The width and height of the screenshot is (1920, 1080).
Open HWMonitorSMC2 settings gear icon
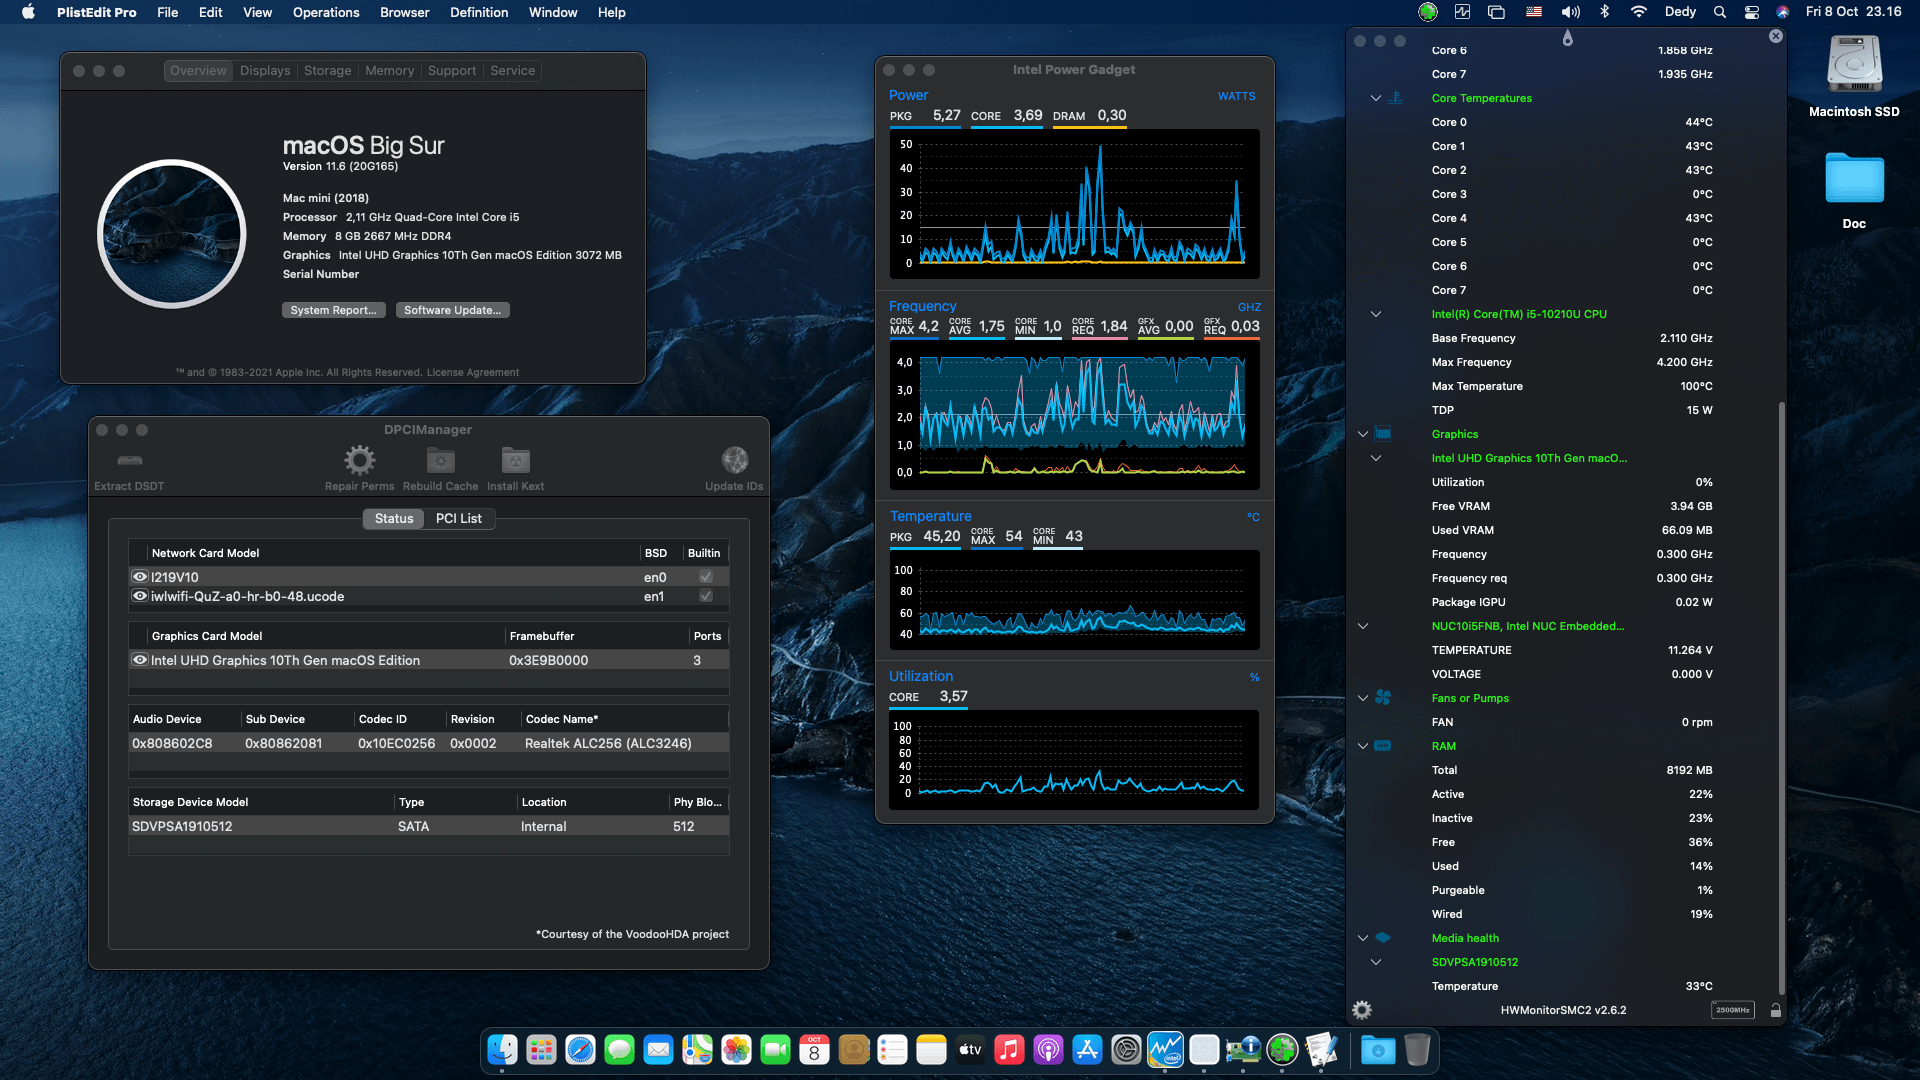[x=1362, y=1010]
